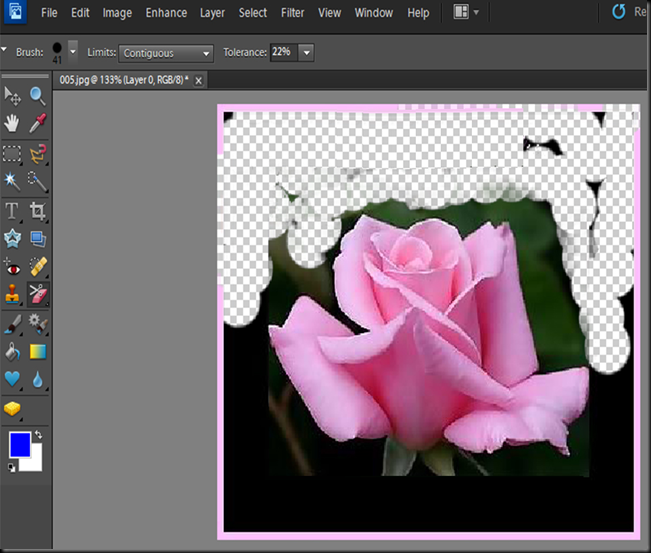
Task: Select the Eyedropper tool
Action: (x=37, y=123)
